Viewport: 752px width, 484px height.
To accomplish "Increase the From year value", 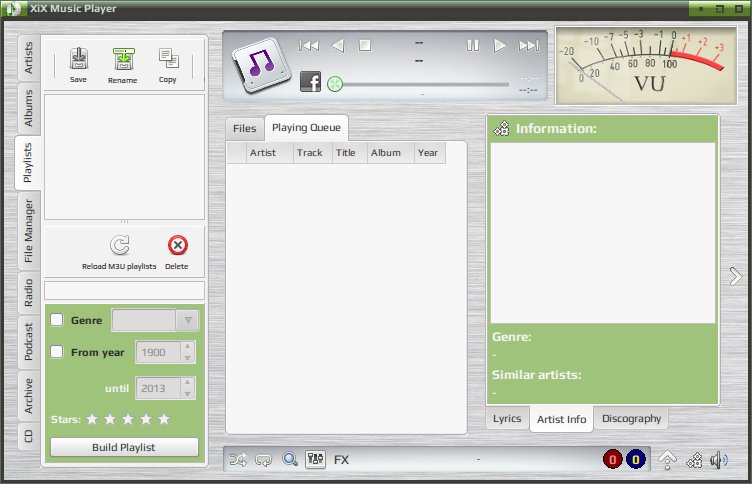I will click(x=188, y=346).
